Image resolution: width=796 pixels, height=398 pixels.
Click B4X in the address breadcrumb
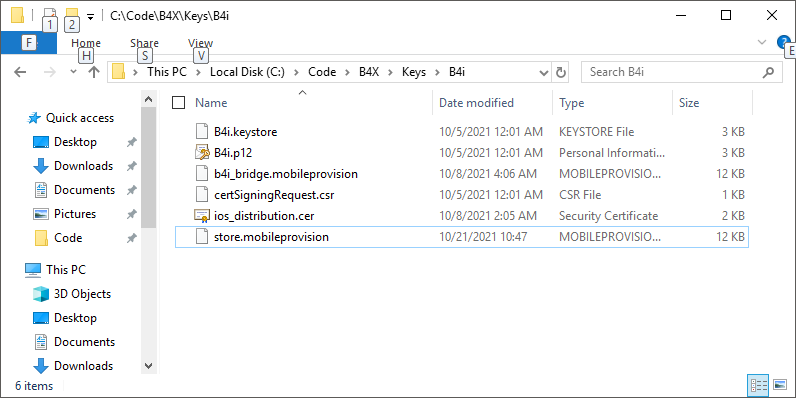[x=369, y=72]
